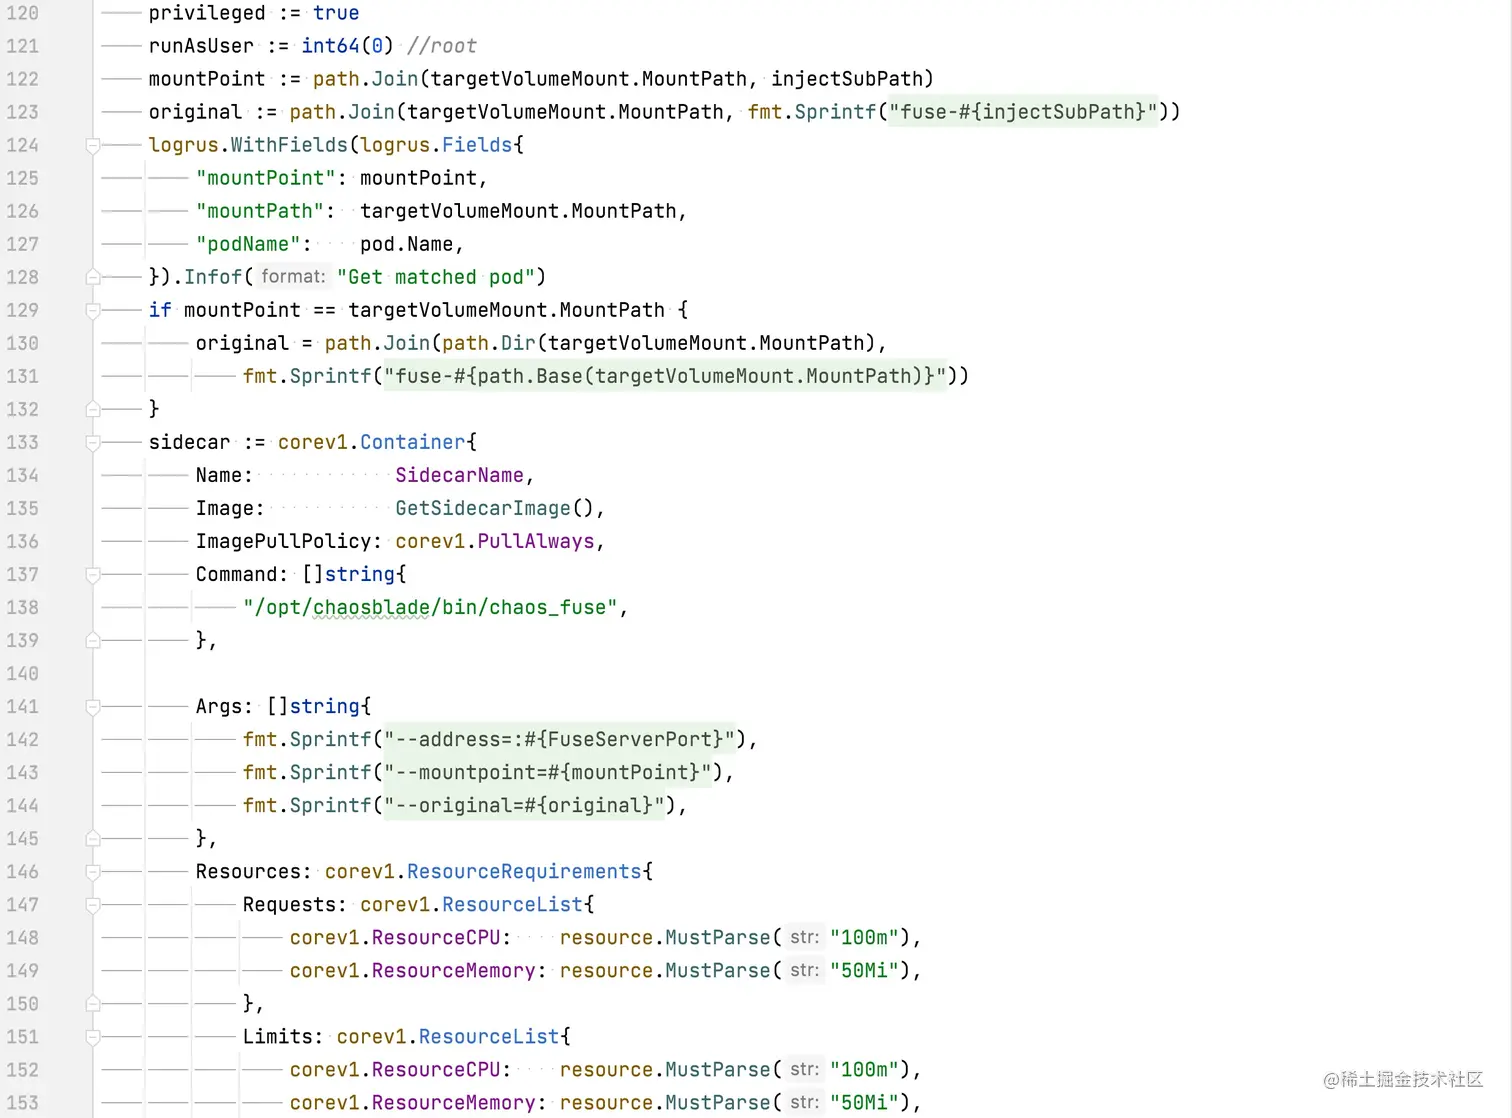This screenshot has height=1118, width=1512.
Task: Click fold end marker at line 150
Action: click(x=92, y=1003)
